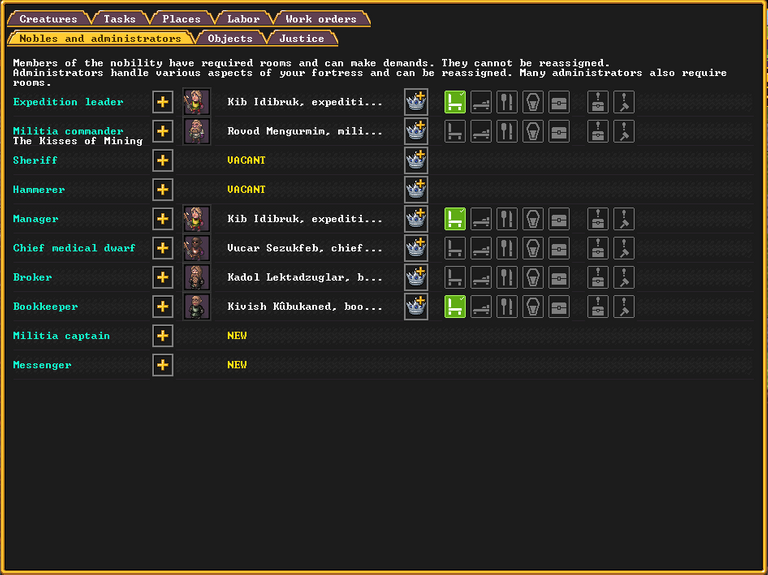Click plus button for Bookkeeper
Viewport: 768px width, 575px height.
(163, 307)
